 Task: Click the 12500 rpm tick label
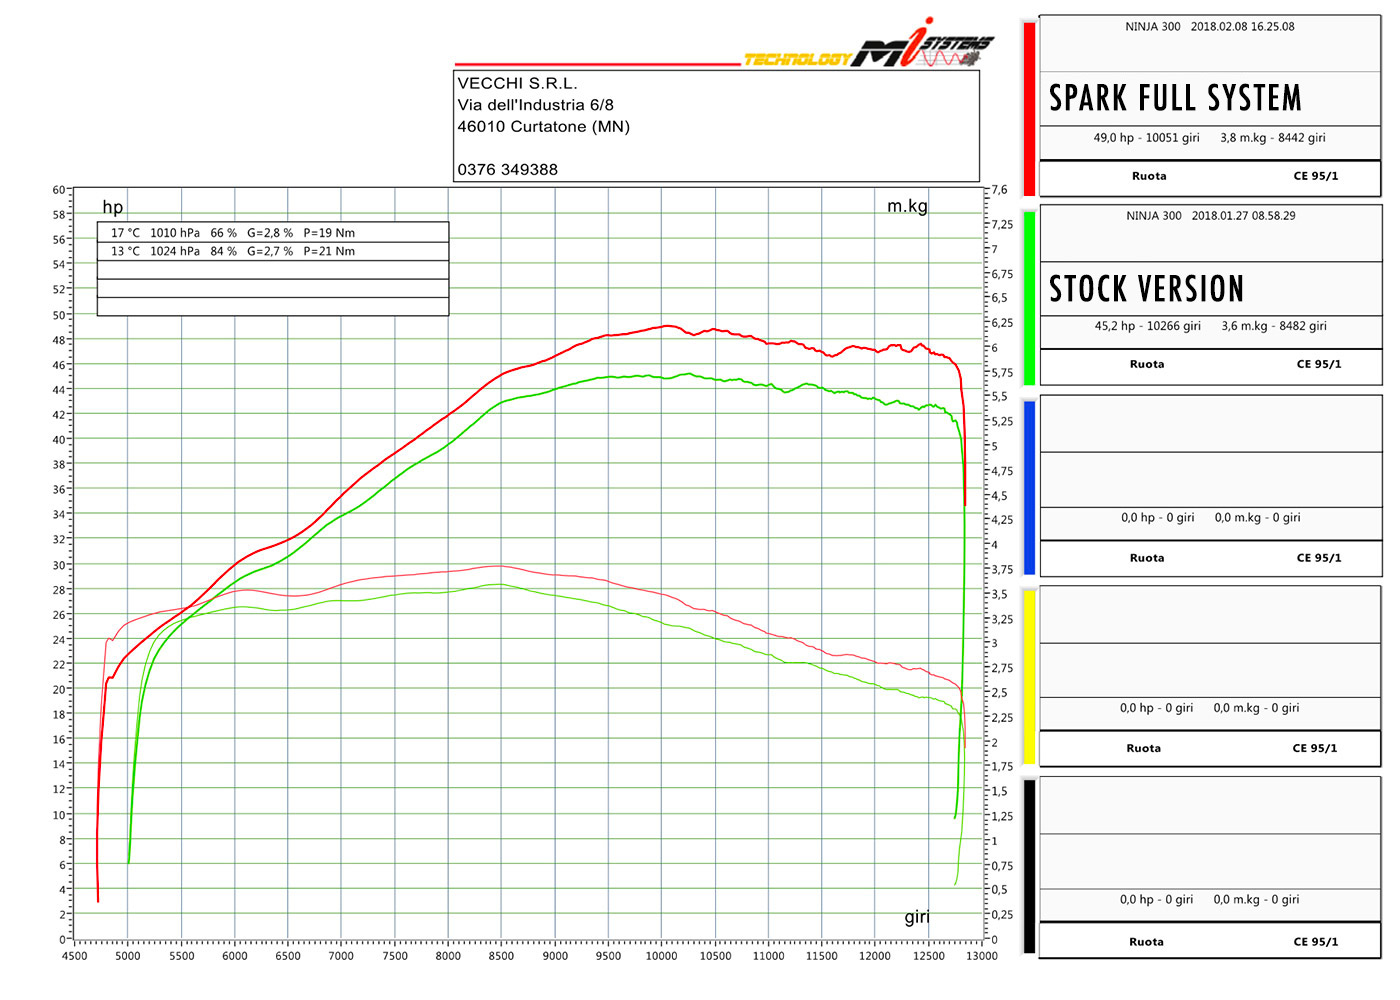pyautogui.click(x=928, y=956)
